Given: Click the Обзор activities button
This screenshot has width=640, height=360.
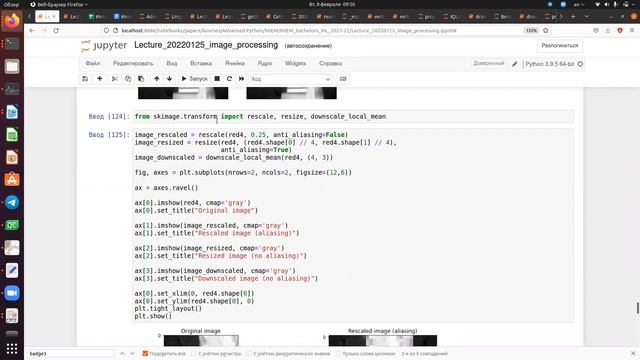Looking at the screenshot, I should [11, 4].
